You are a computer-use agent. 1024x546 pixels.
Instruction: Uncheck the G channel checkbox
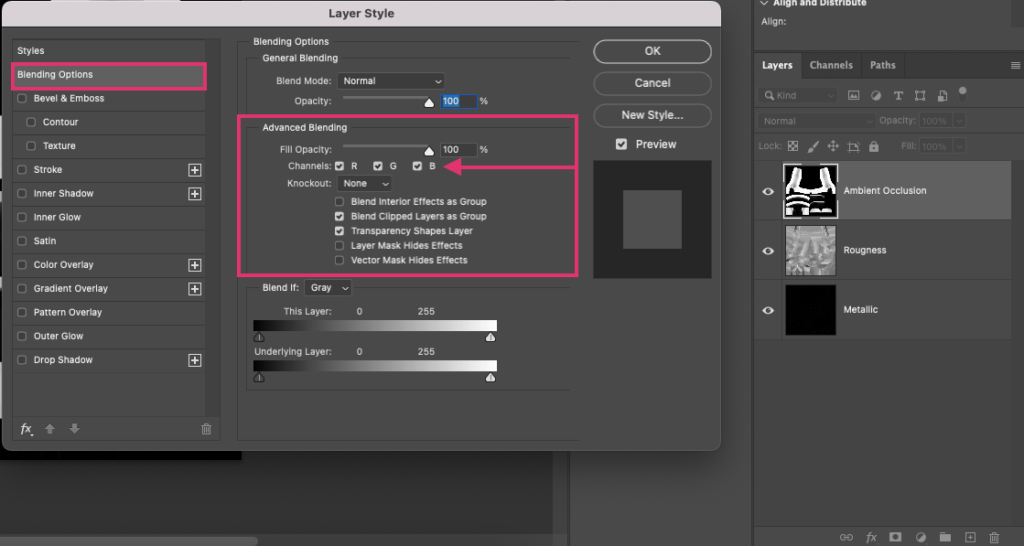pyautogui.click(x=377, y=167)
